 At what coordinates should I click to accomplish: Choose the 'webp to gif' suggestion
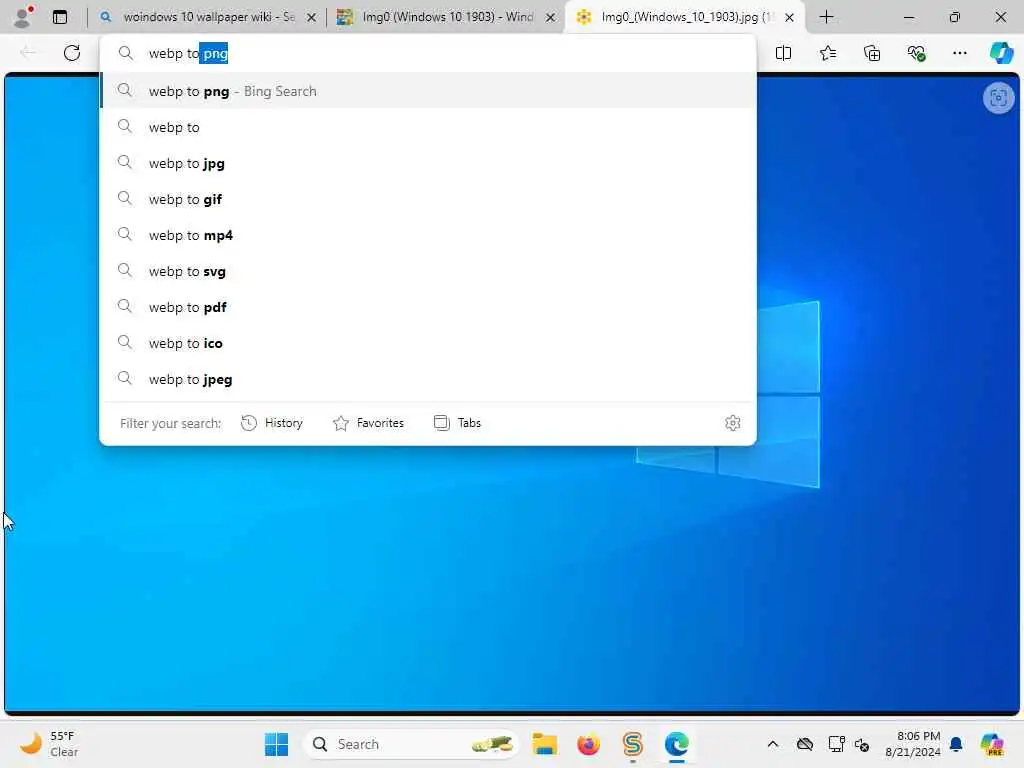(x=428, y=199)
